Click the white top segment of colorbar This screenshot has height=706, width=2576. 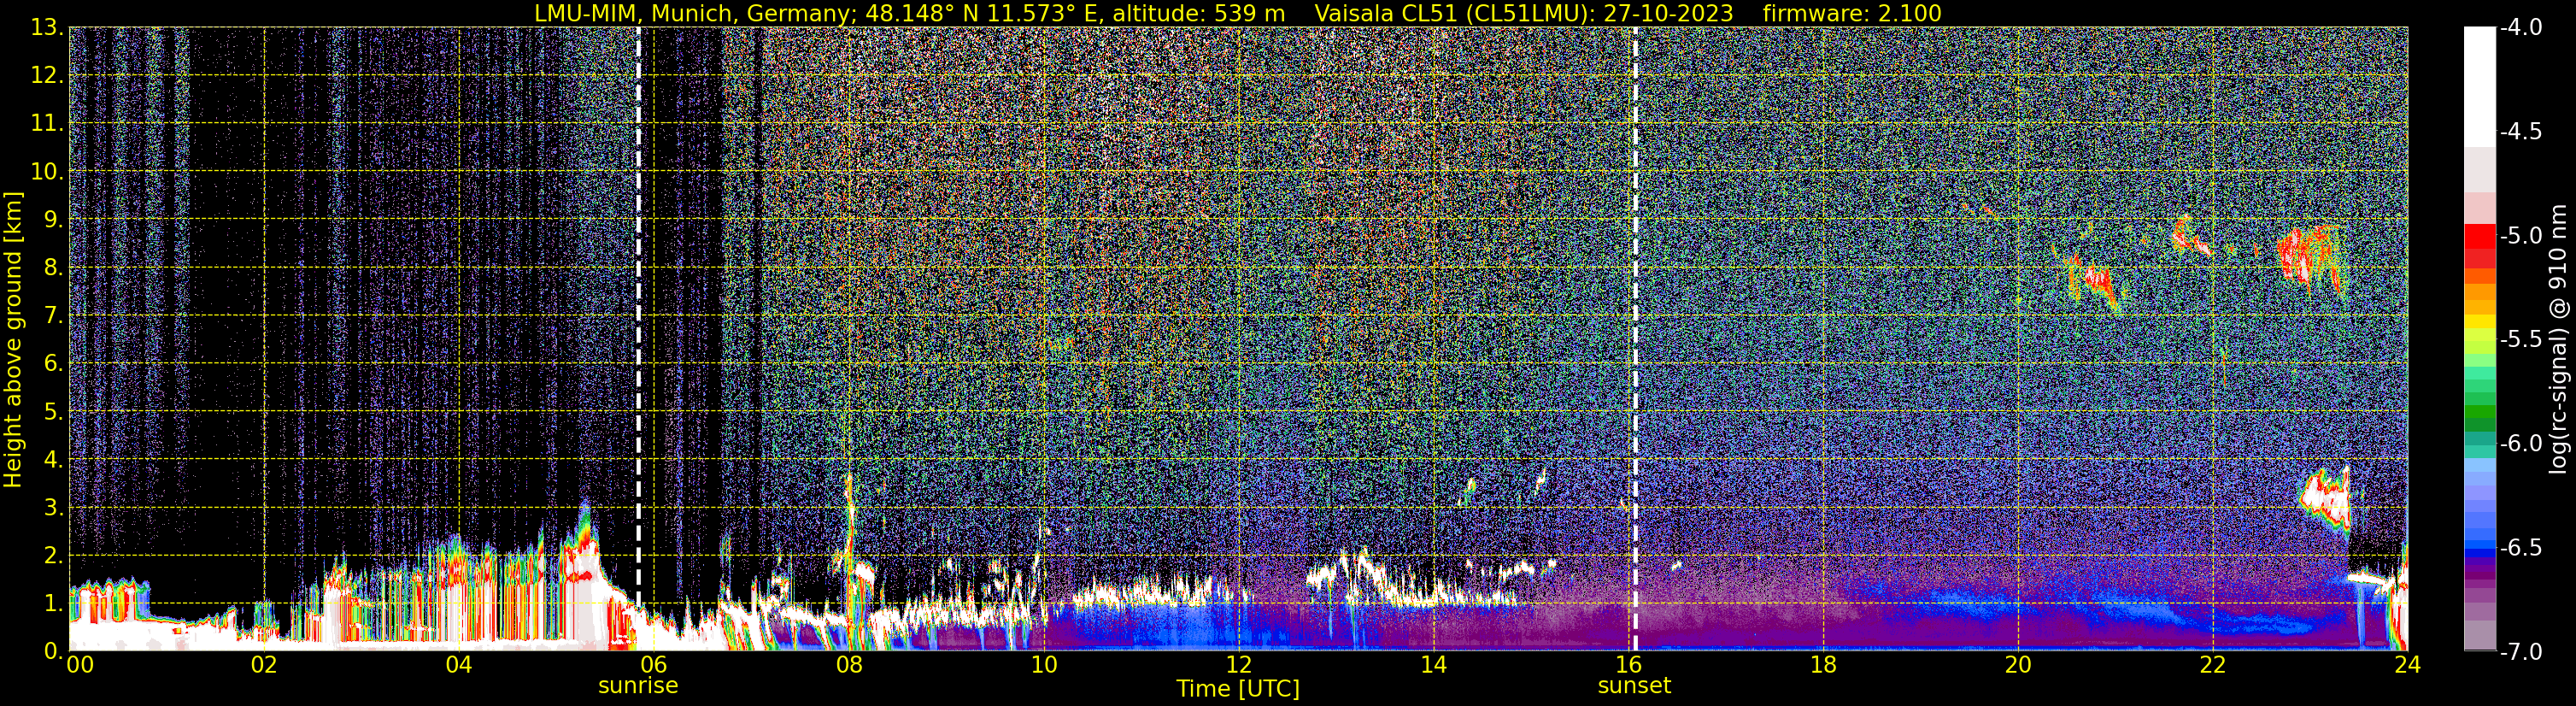click(x=2479, y=87)
